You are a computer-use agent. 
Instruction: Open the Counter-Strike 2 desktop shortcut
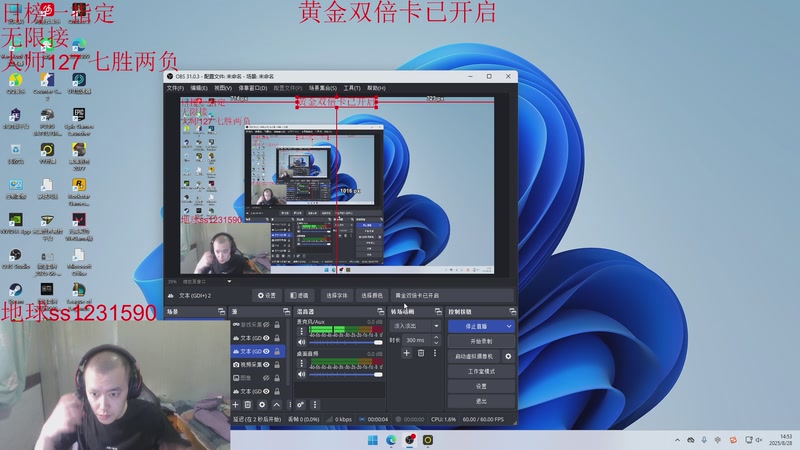coord(47,85)
